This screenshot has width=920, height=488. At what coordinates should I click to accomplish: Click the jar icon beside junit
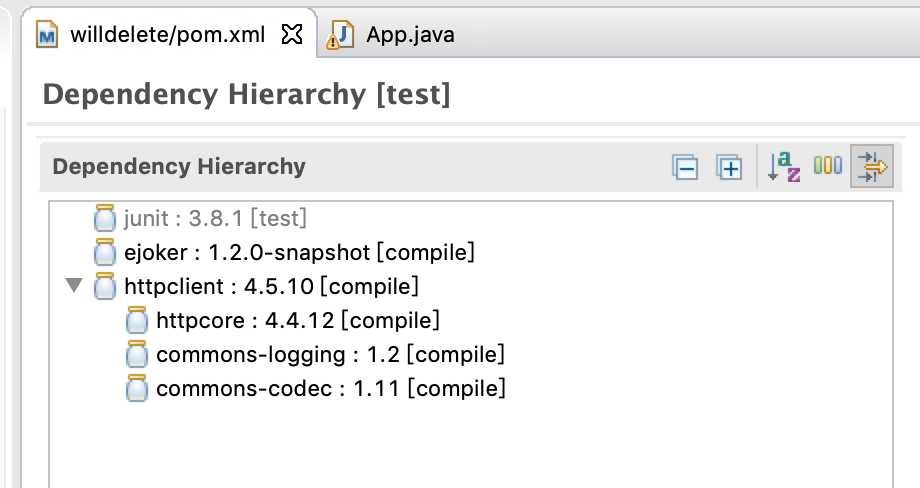pos(104,218)
